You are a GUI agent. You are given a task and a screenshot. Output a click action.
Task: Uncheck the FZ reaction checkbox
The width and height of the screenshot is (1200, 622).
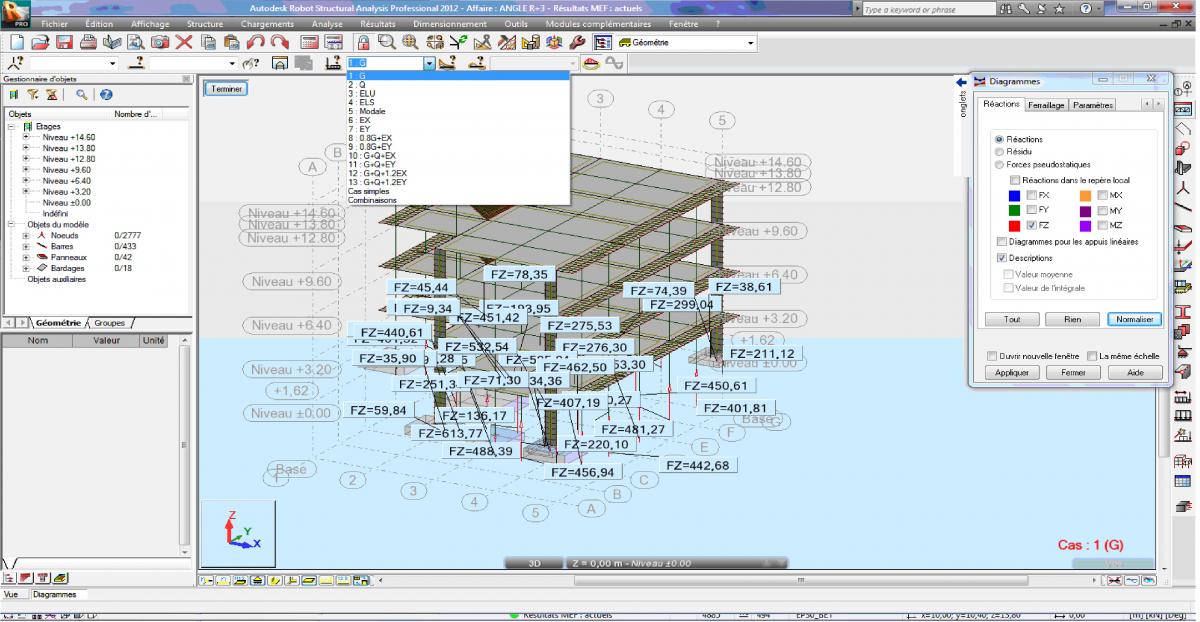[1030, 226]
